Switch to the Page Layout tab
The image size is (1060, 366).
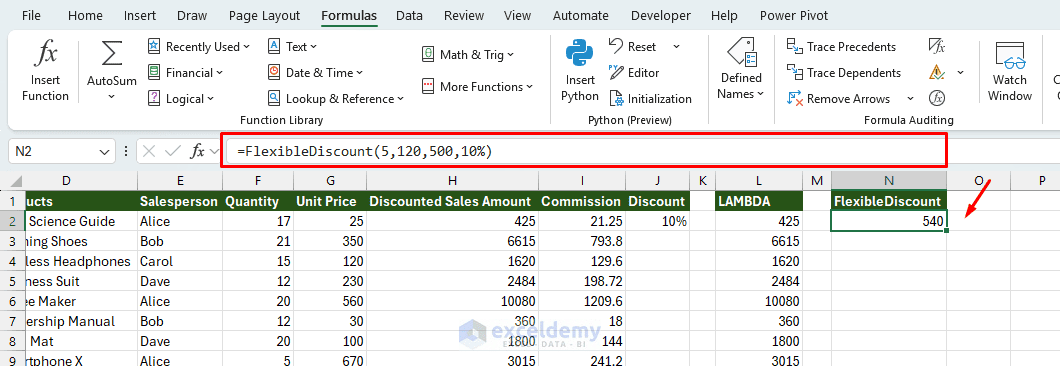[x=264, y=16]
